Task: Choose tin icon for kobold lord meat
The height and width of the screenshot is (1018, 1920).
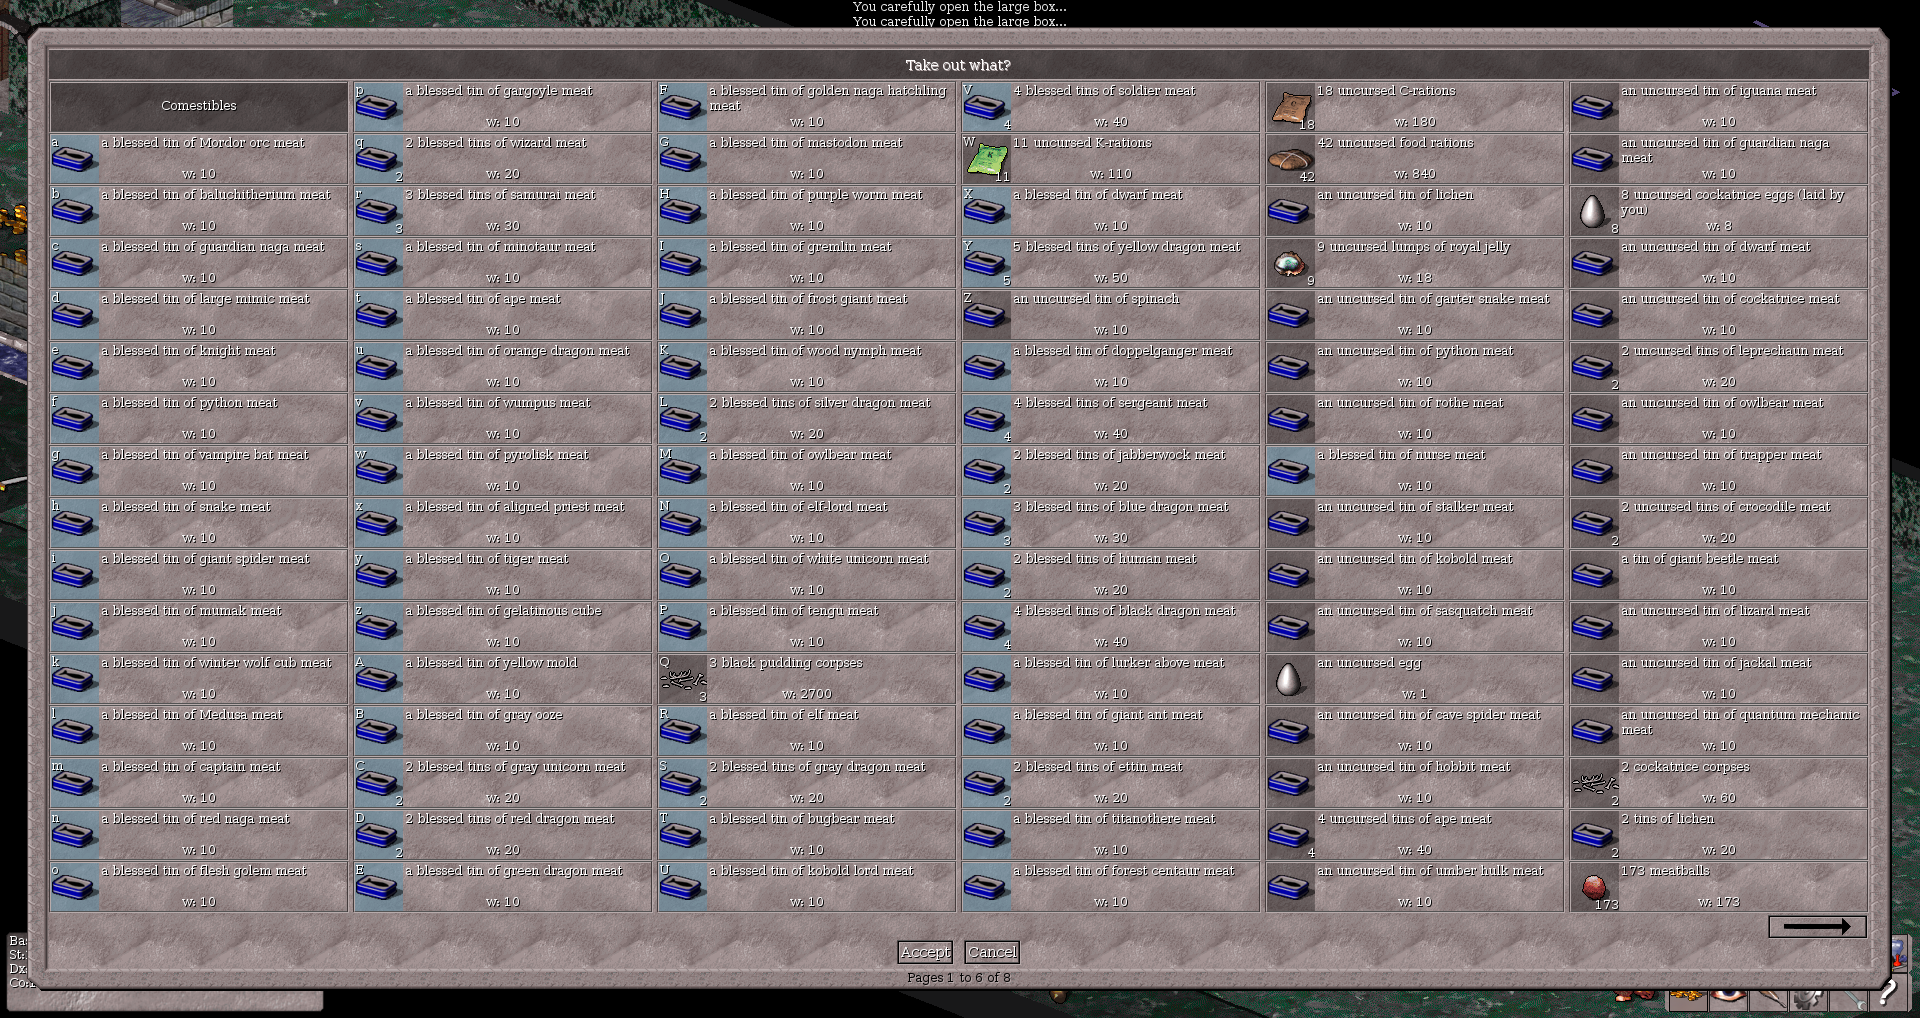Action: 683,887
